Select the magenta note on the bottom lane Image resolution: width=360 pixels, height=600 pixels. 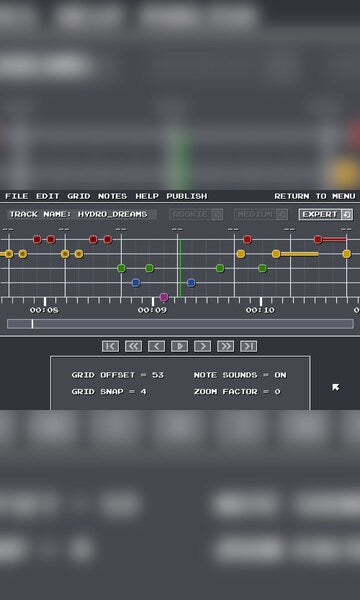pyautogui.click(x=164, y=297)
